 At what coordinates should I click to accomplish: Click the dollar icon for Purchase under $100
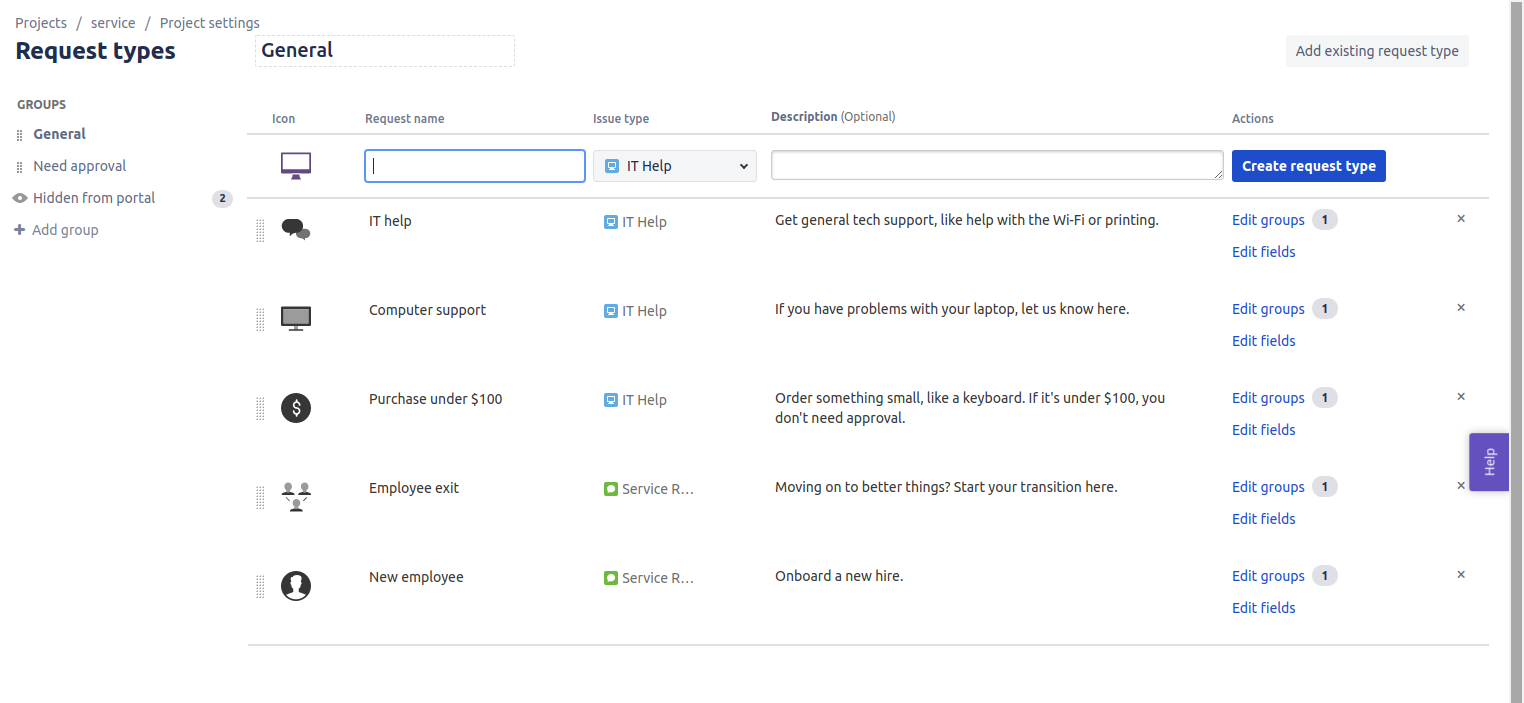pos(296,408)
